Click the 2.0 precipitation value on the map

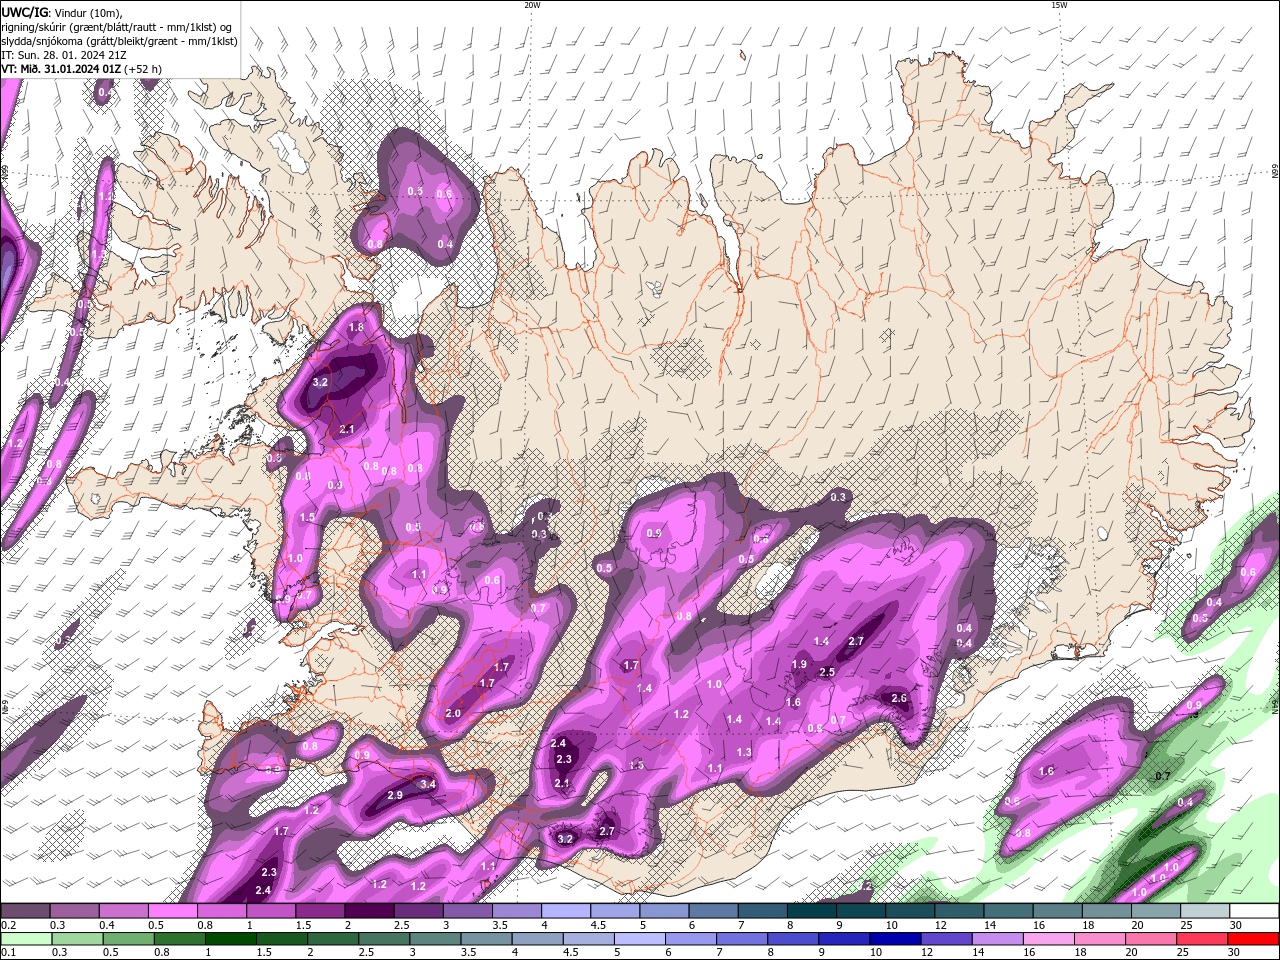point(453,713)
